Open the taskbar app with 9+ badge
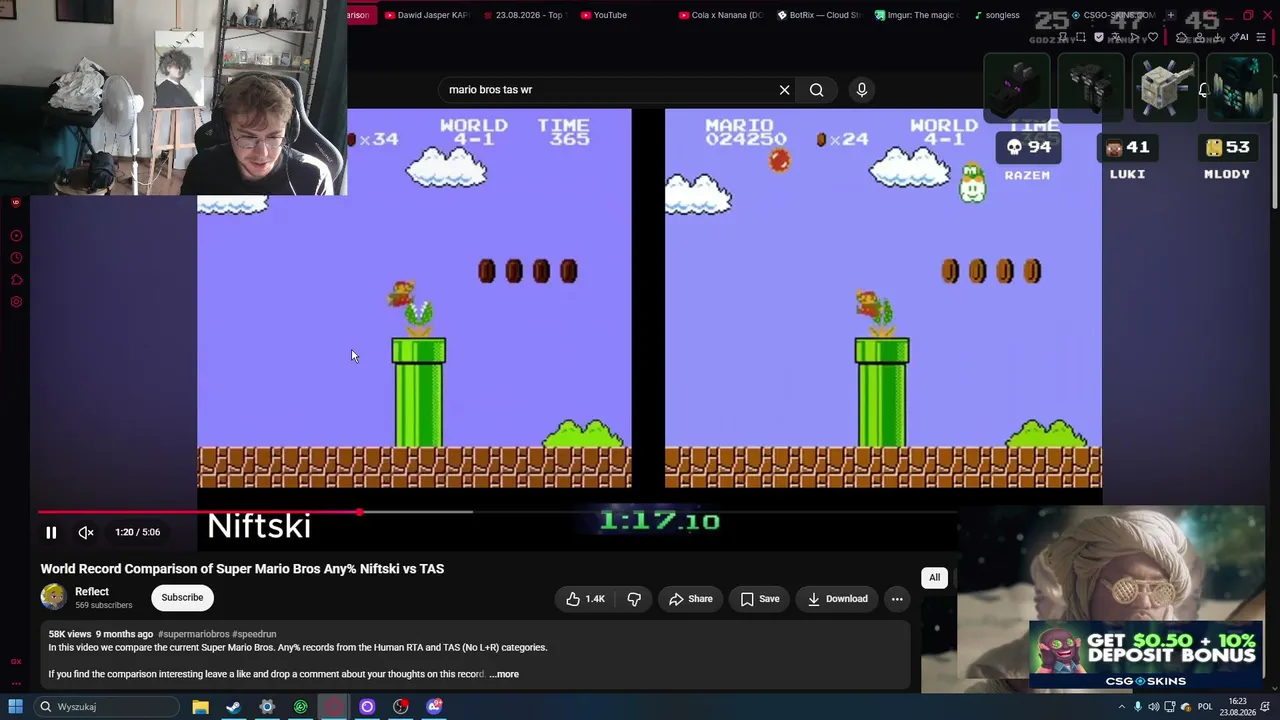Screen dimensions: 1280x720 click(435, 707)
